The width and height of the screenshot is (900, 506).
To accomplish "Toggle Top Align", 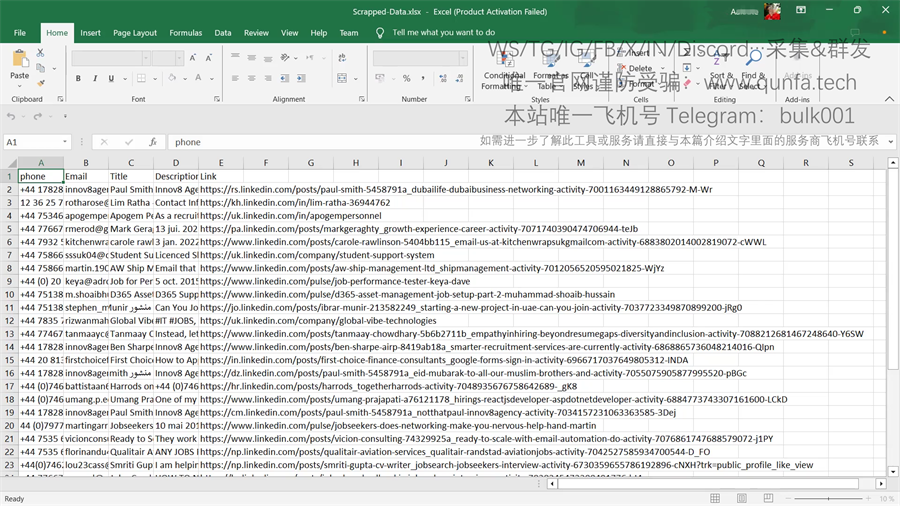I will coord(235,57).
